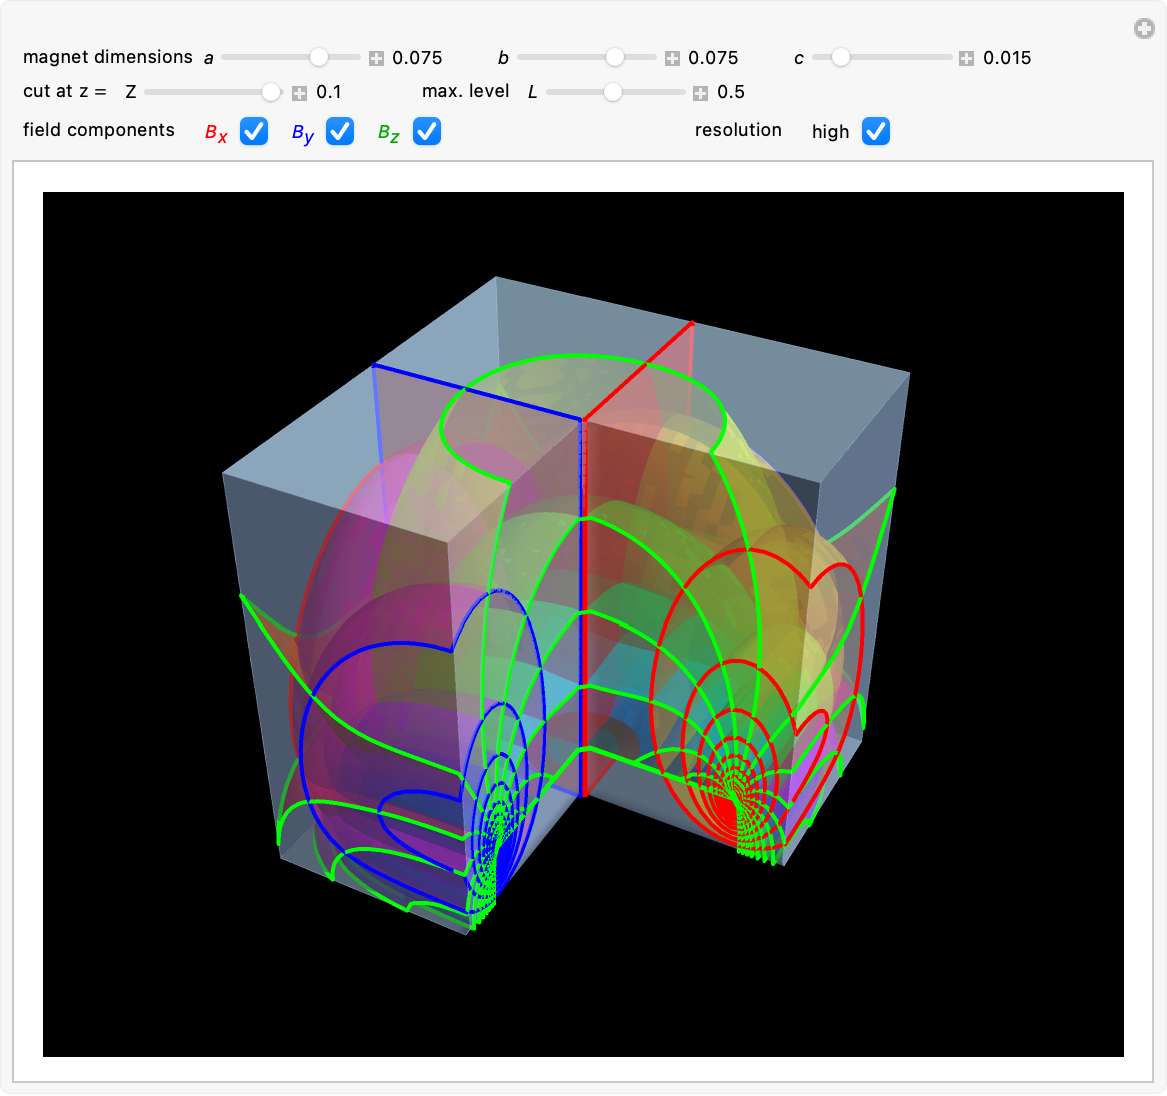Click the magnet dimension a slider thumb
The image size is (1167, 1096).
click(319, 58)
